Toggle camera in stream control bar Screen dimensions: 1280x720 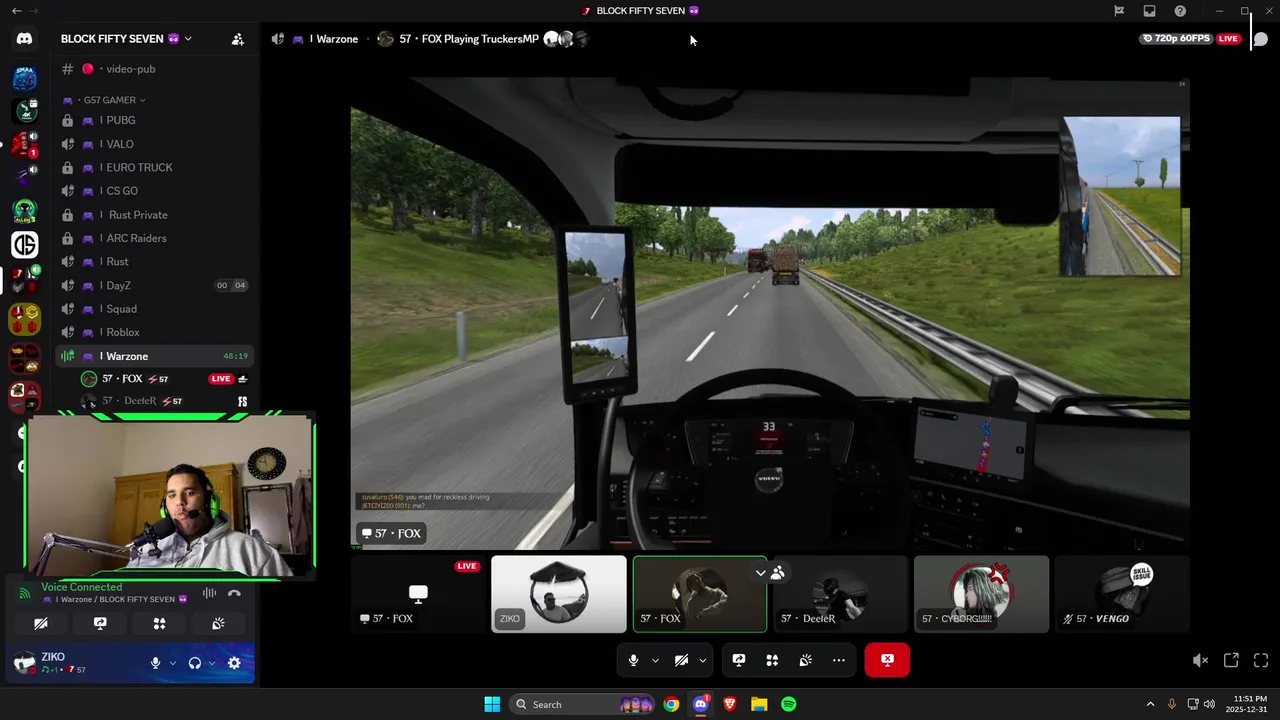(681, 660)
